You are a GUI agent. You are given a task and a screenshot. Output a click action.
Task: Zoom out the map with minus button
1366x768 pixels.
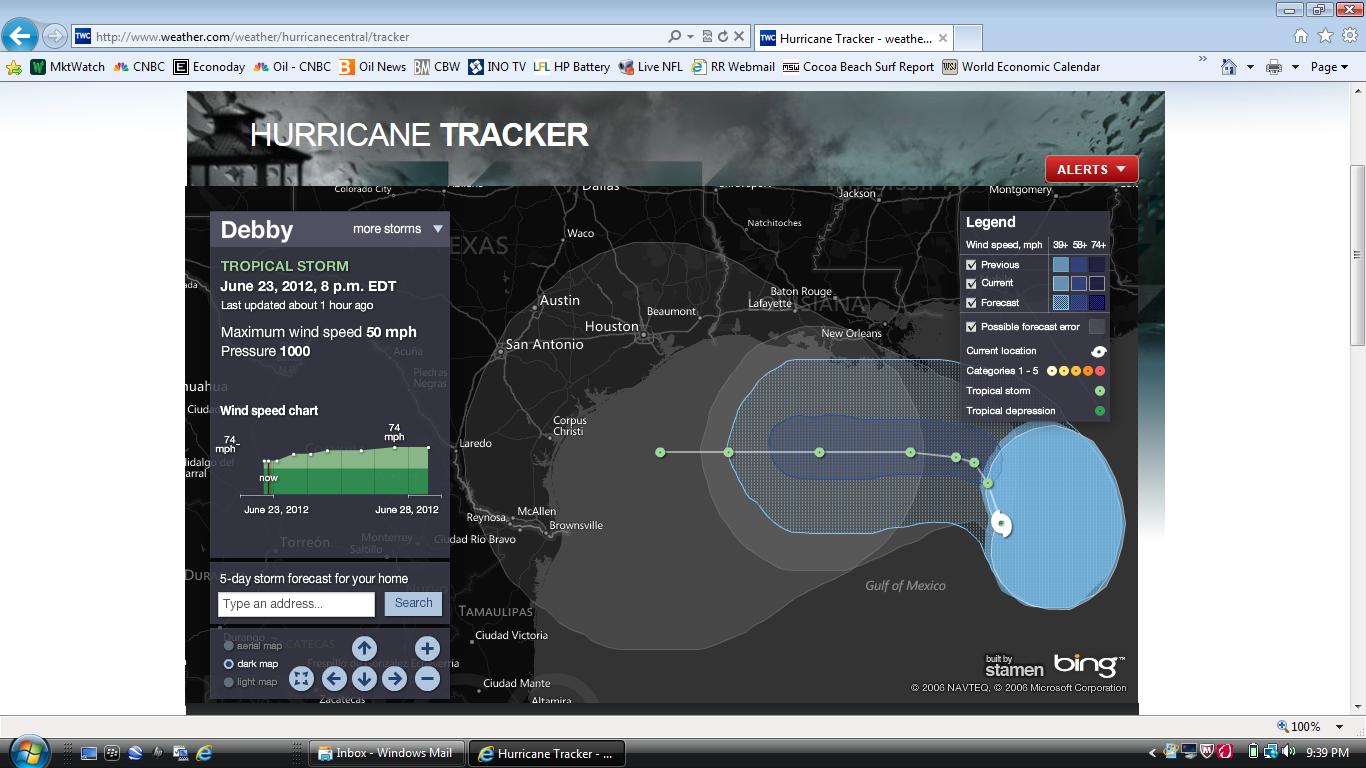tap(427, 679)
